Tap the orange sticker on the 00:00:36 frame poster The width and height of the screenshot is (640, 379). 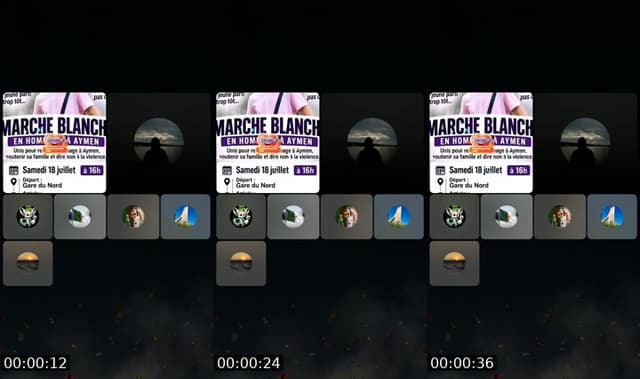pos(482,143)
